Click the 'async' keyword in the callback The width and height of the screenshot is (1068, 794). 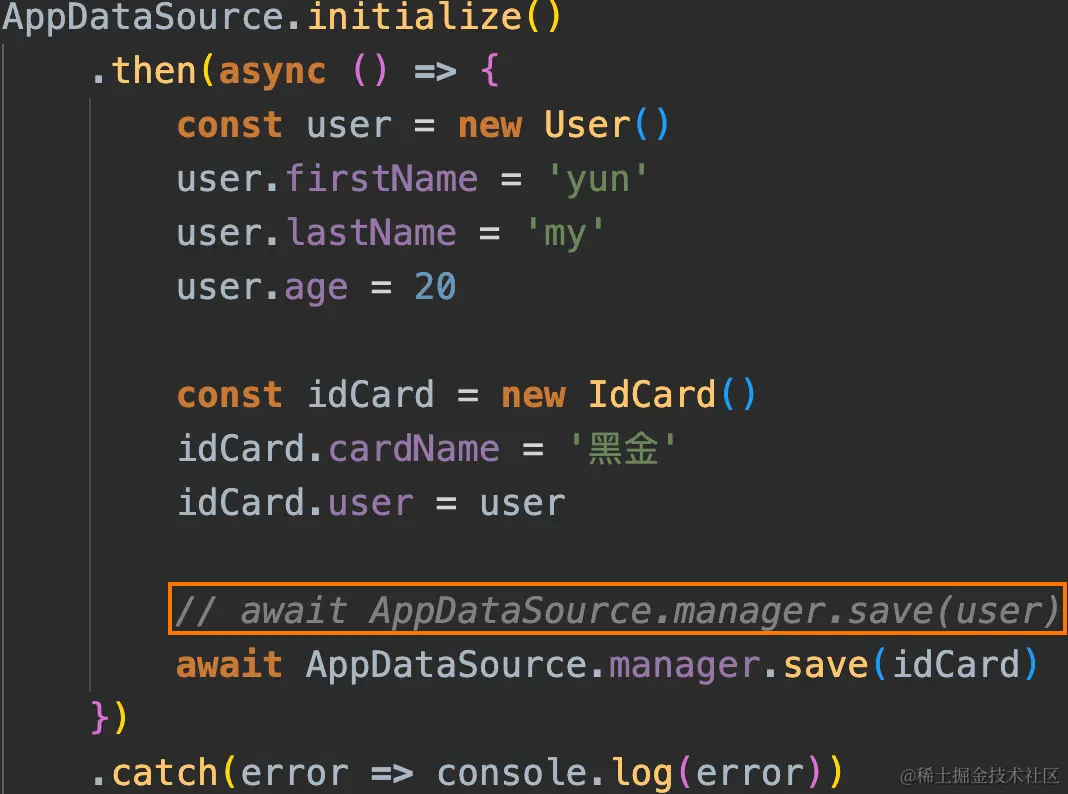272,73
